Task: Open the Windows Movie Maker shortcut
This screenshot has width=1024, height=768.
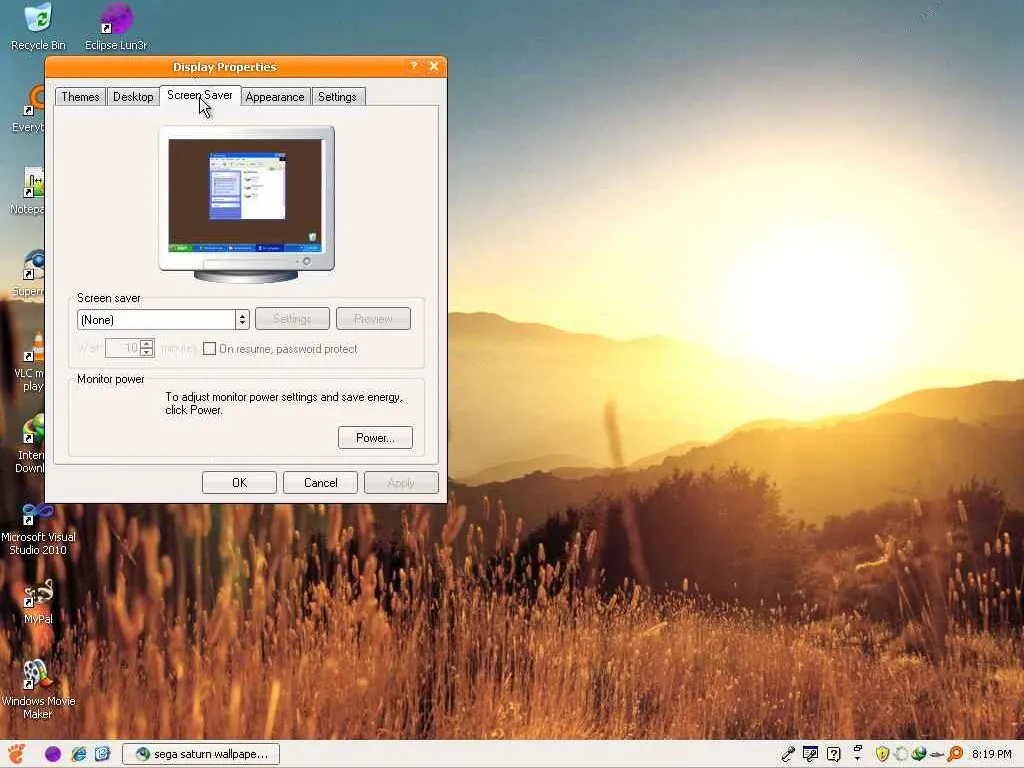Action: coord(38,690)
